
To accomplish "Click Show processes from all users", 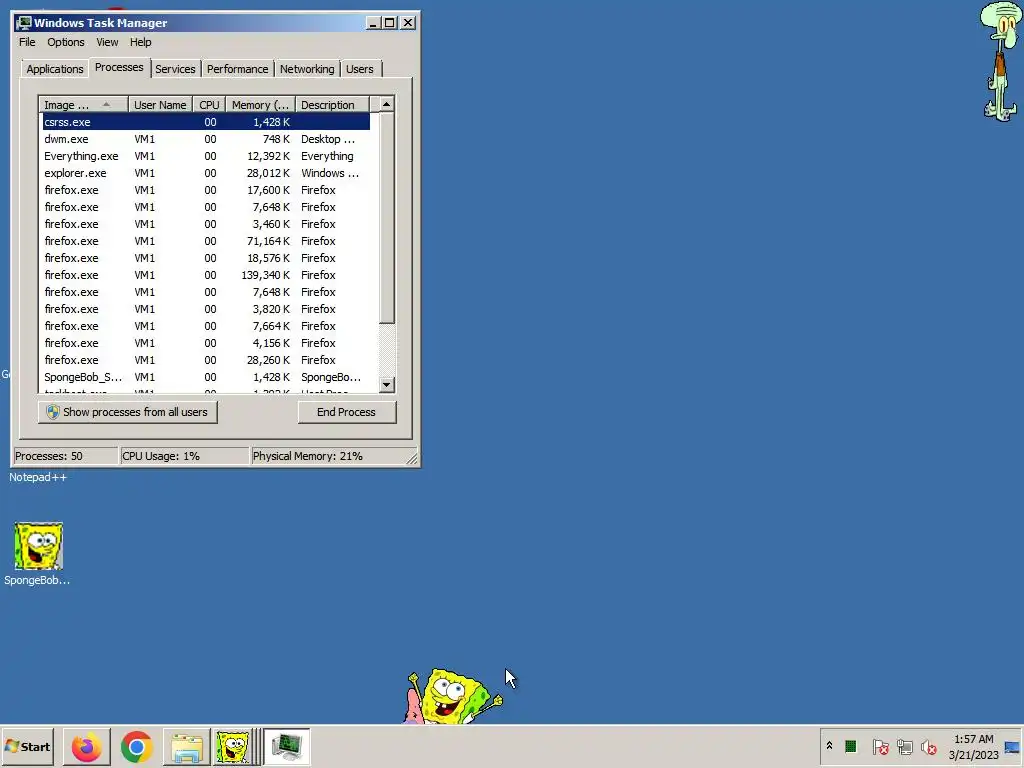I will [x=127, y=412].
